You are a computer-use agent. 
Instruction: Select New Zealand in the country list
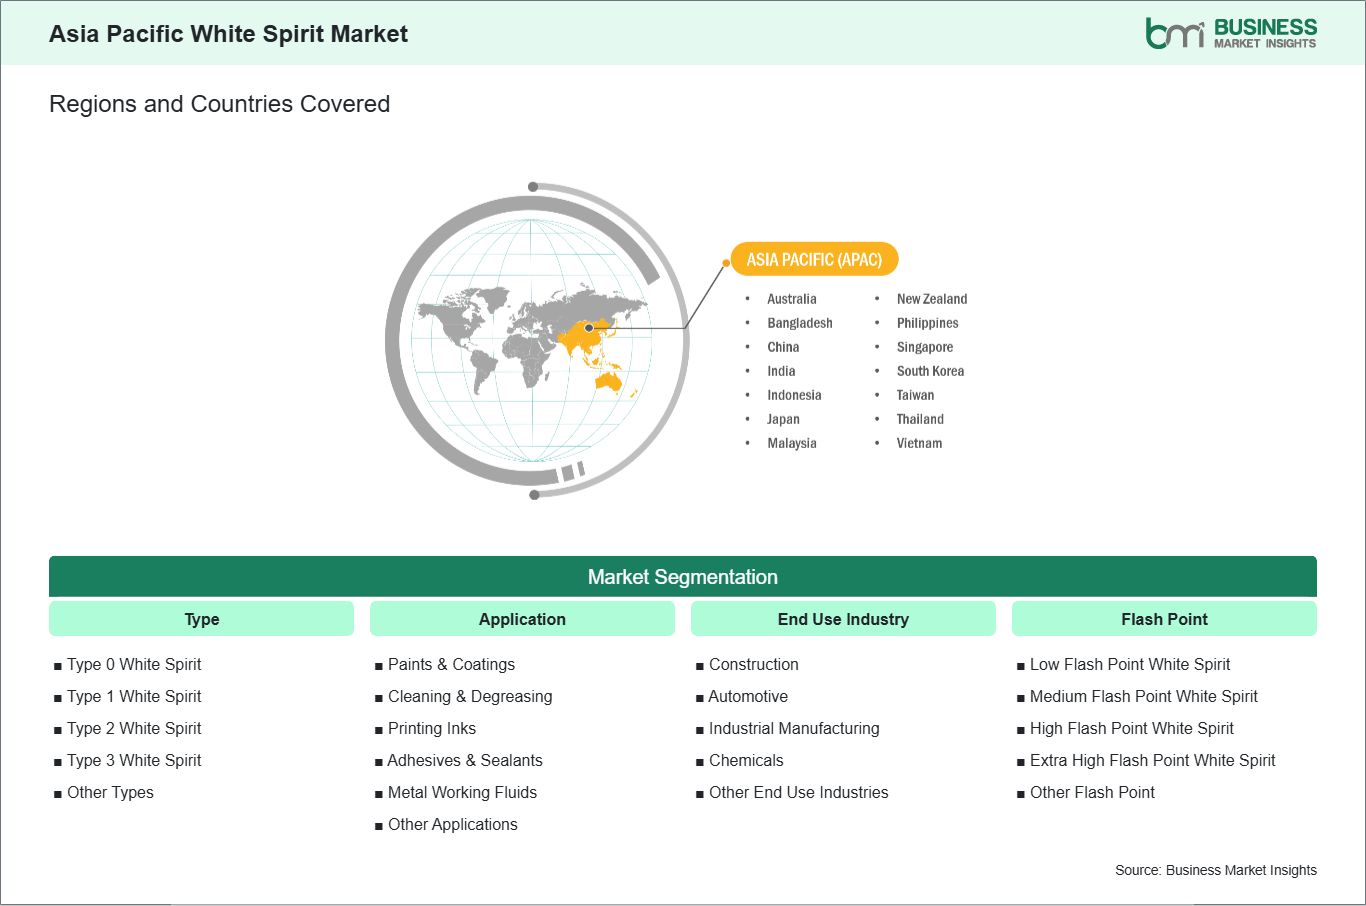pyautogui.click(x=932, y=299)
